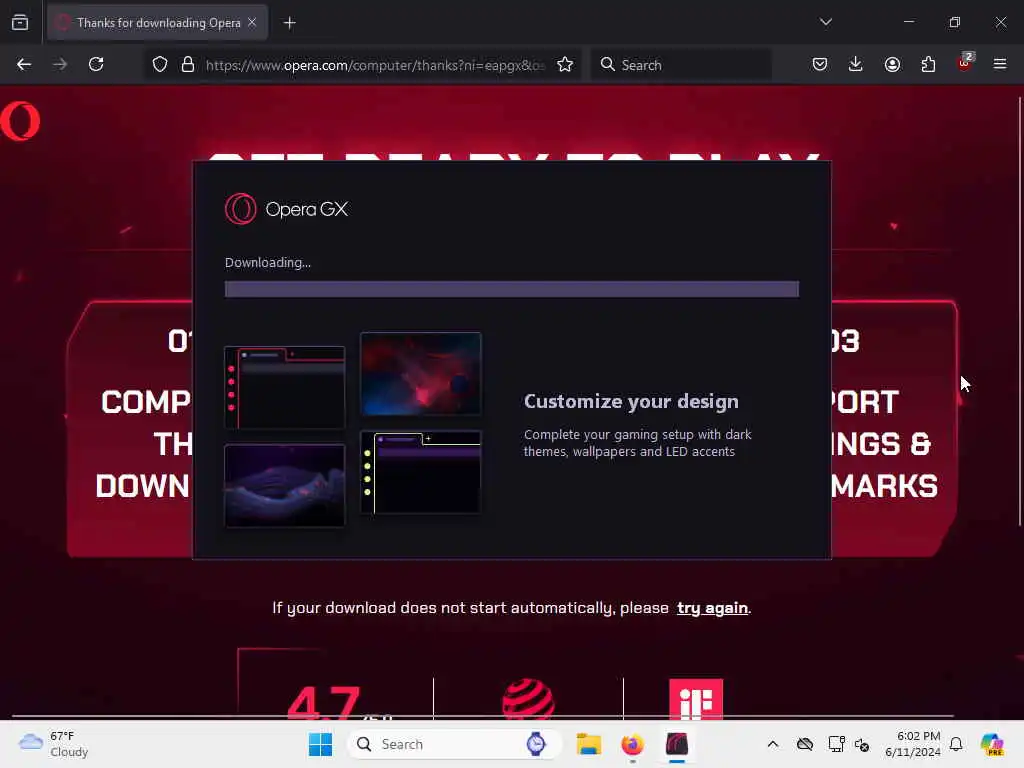Click the muted volume tray icon
This screenshot has width=1024, height=768.
tap(862, 744)
